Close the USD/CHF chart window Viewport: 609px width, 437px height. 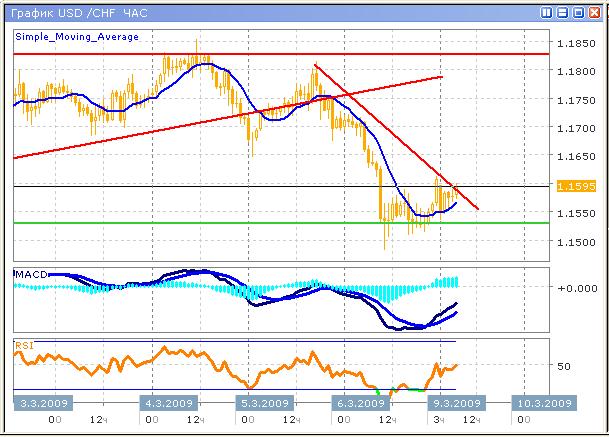coord(594,13)
